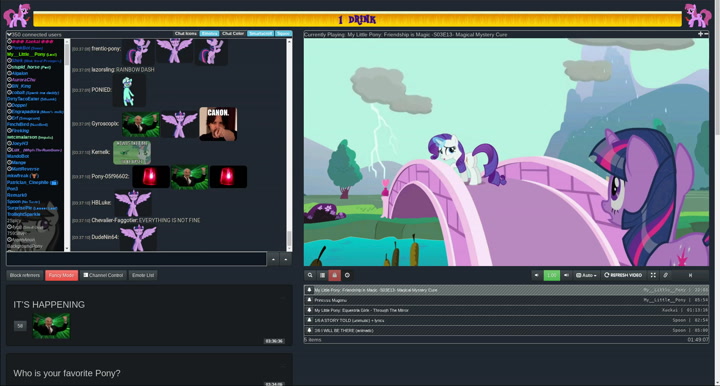The width and height of the screenshot is (720, 386).
Task: Click the link icon near fullscreen
Action: [665, 275]
